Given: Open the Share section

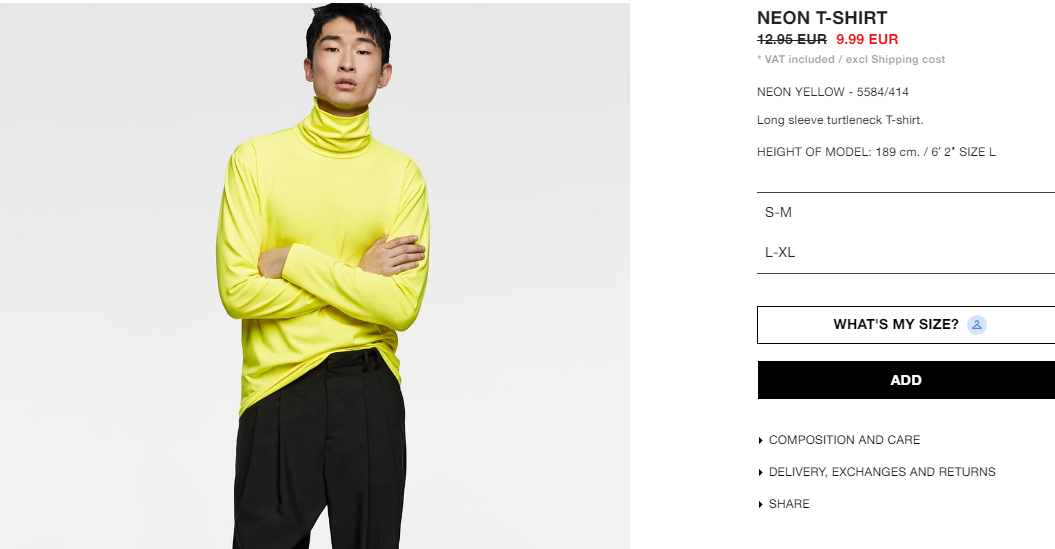Looking at the screenshot, I should (789, 504).
